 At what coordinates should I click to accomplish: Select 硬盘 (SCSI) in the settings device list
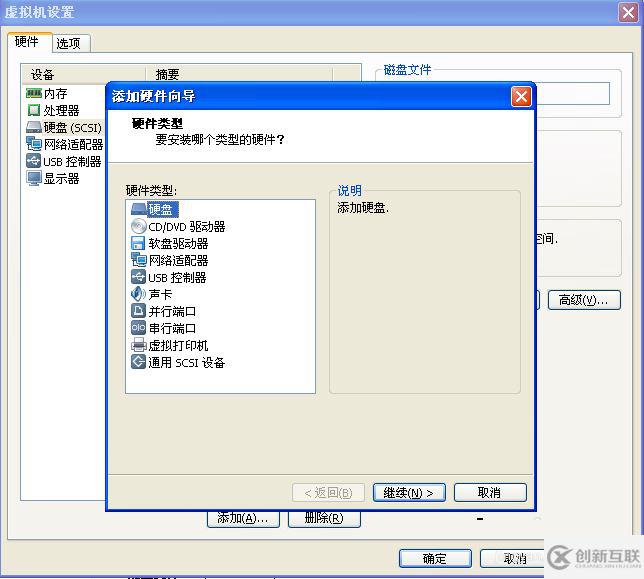[x=73, y=128]
